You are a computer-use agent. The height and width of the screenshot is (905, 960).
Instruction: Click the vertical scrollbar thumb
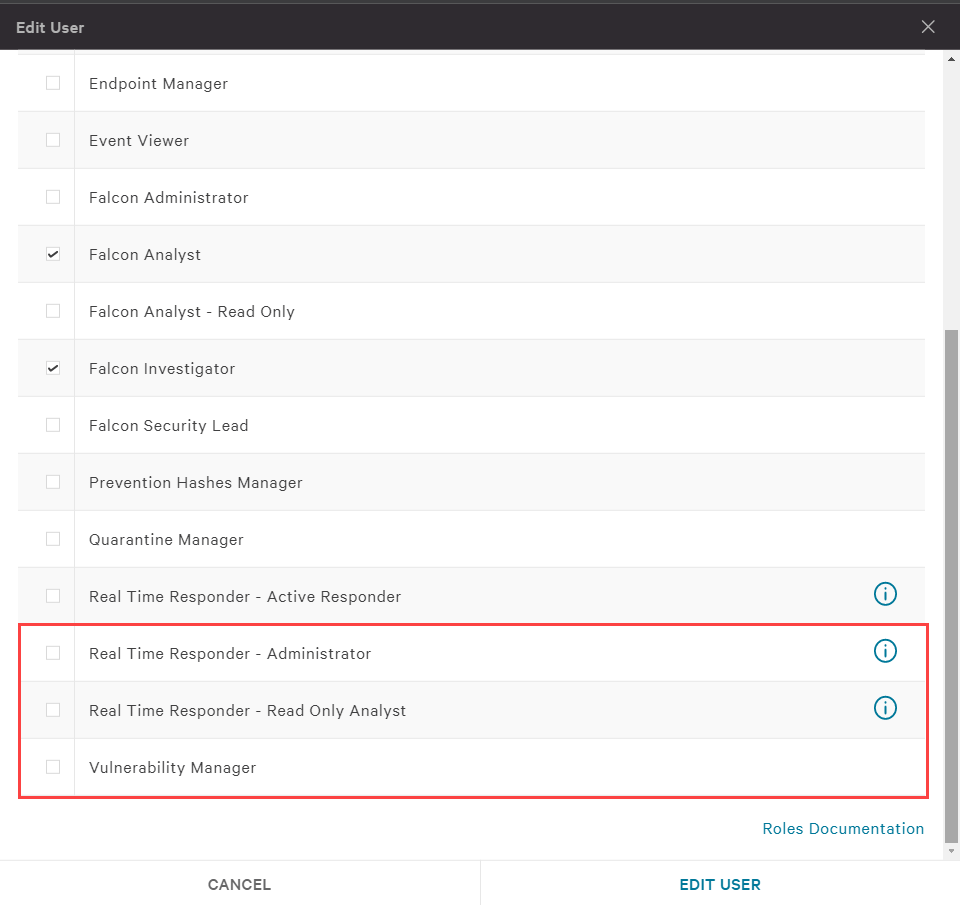(951, 587)
